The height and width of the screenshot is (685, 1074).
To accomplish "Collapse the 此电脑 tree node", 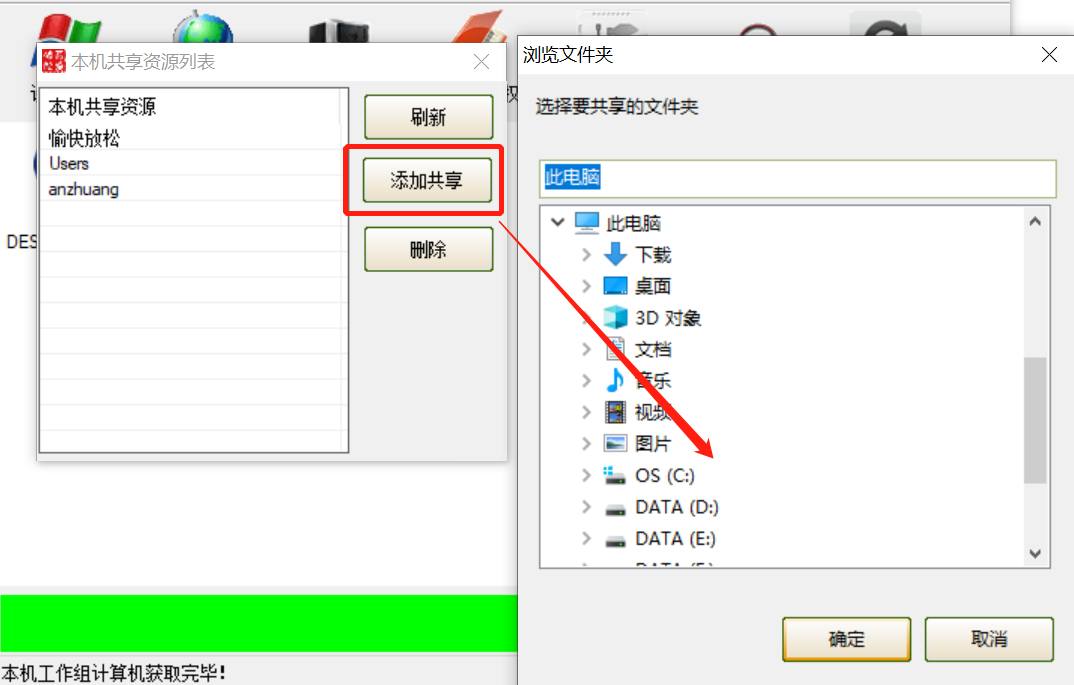I will [x=558, y=222].
